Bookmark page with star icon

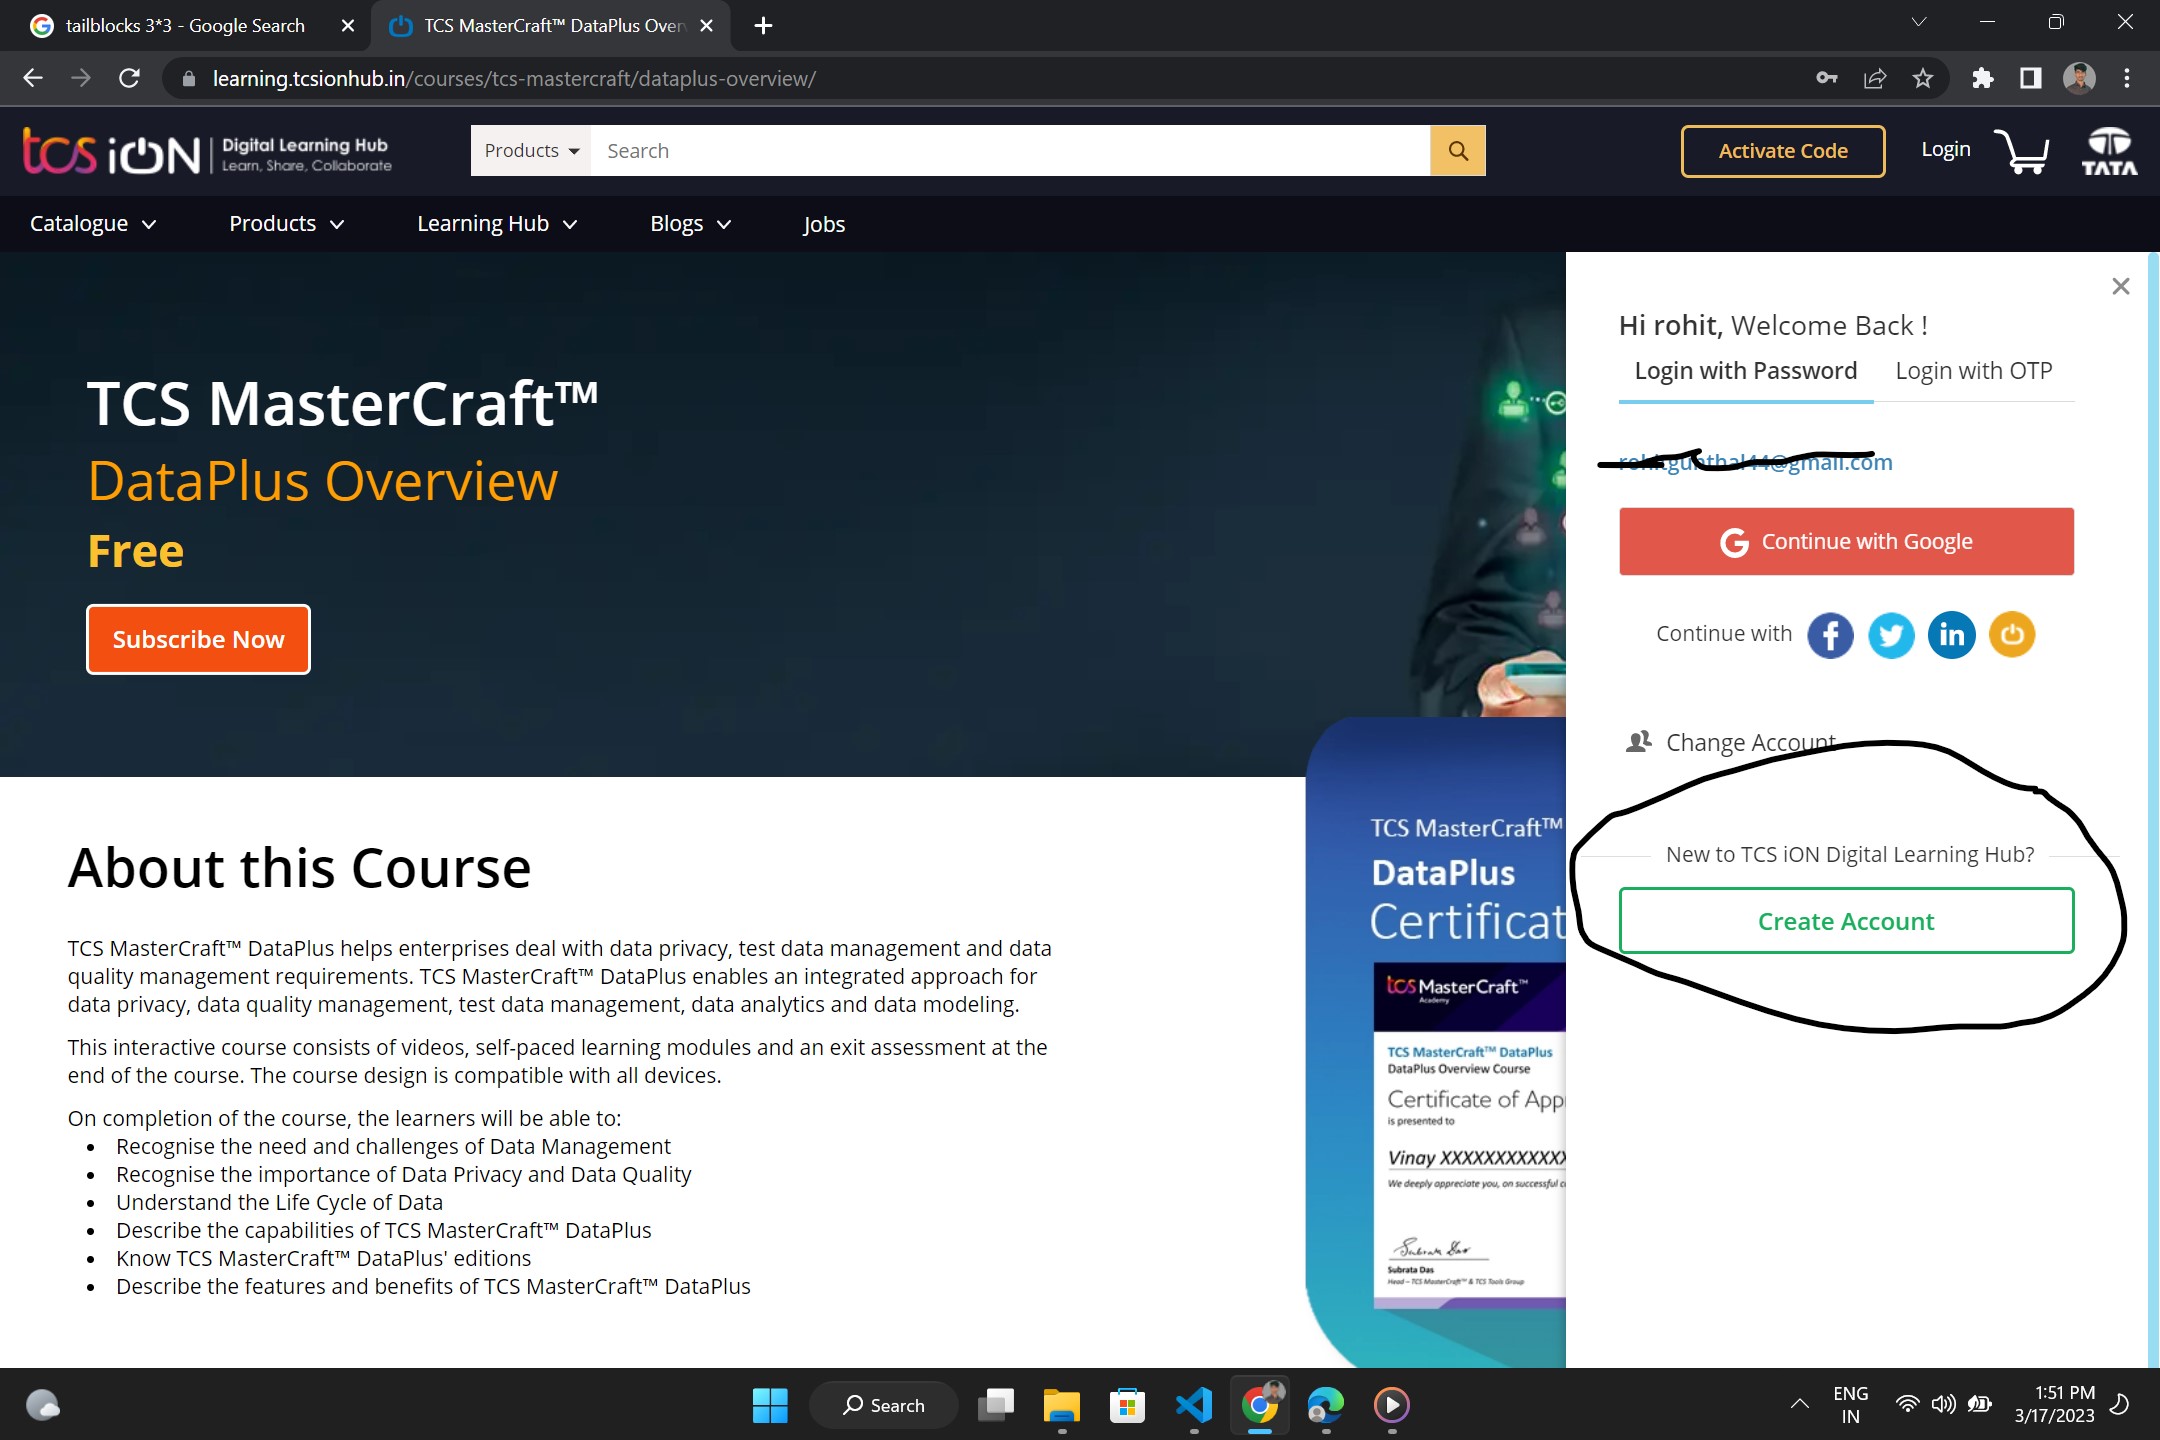1923,79
